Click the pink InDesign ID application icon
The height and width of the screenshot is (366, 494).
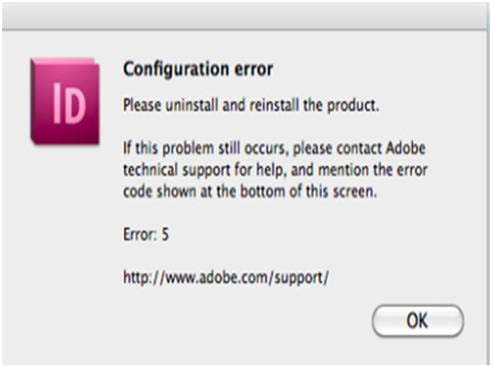click(x=65, y=102)
